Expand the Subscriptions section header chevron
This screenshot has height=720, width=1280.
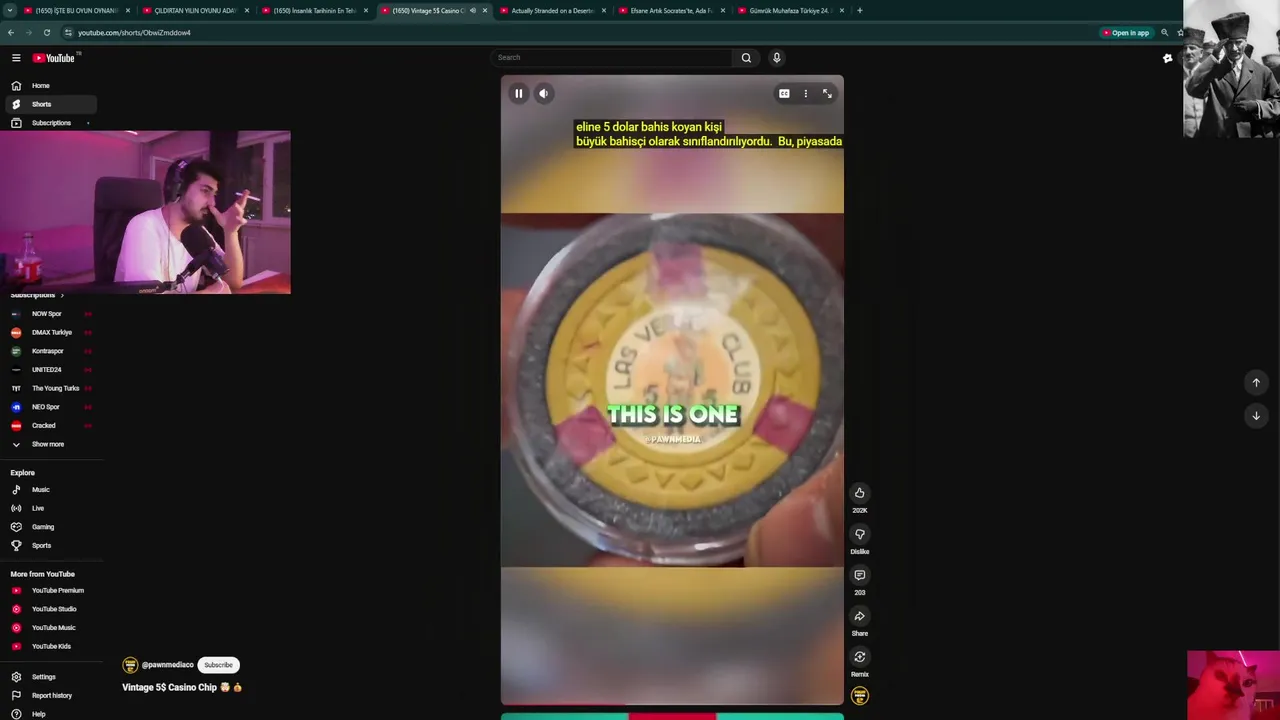tap(62, 296)
